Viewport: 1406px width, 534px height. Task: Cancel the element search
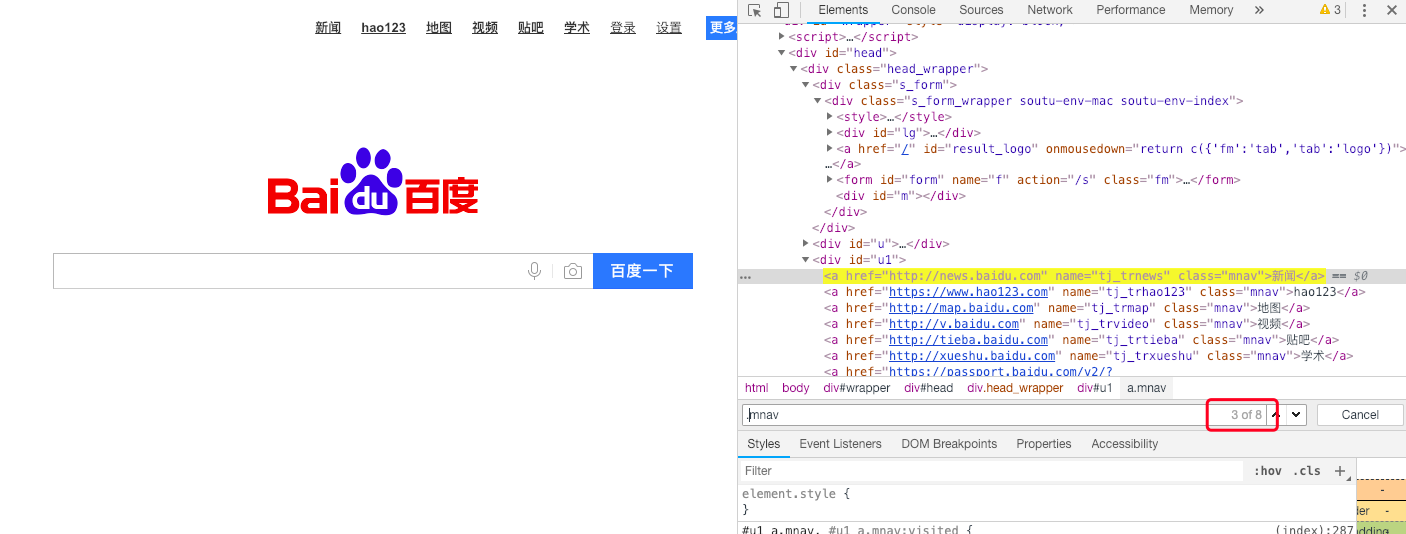pos(1360,414)
